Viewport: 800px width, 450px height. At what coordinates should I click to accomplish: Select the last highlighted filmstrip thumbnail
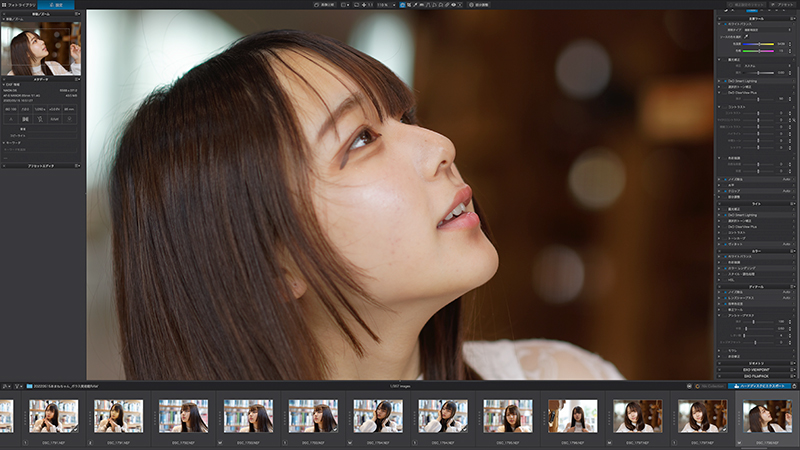(x=767, y=416)
